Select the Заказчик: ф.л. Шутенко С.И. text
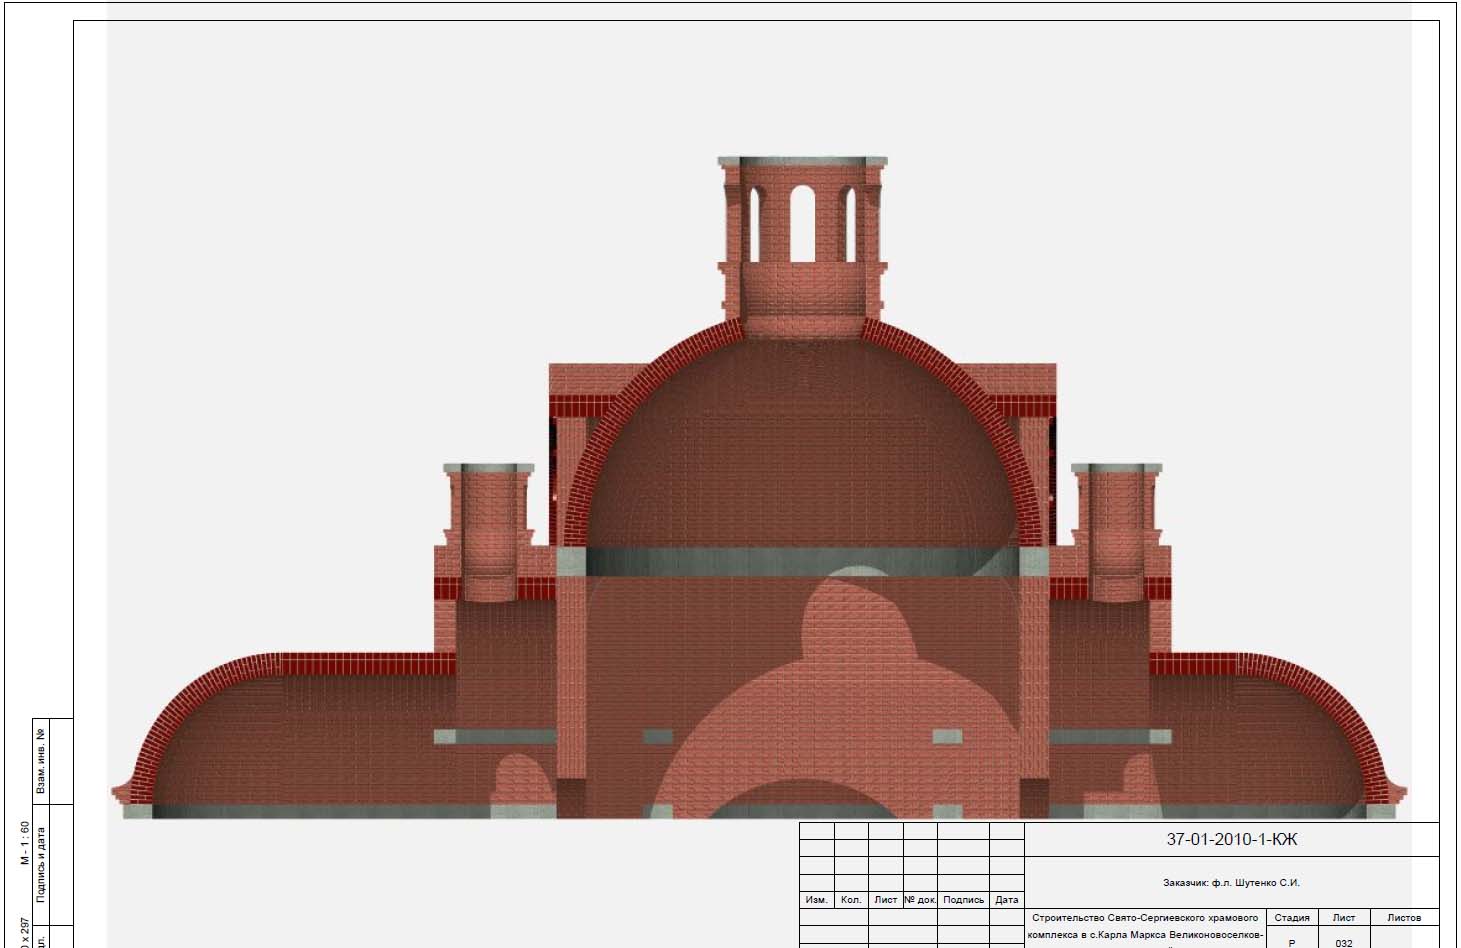1461x948 pixels. click(x=1231, y=883)
